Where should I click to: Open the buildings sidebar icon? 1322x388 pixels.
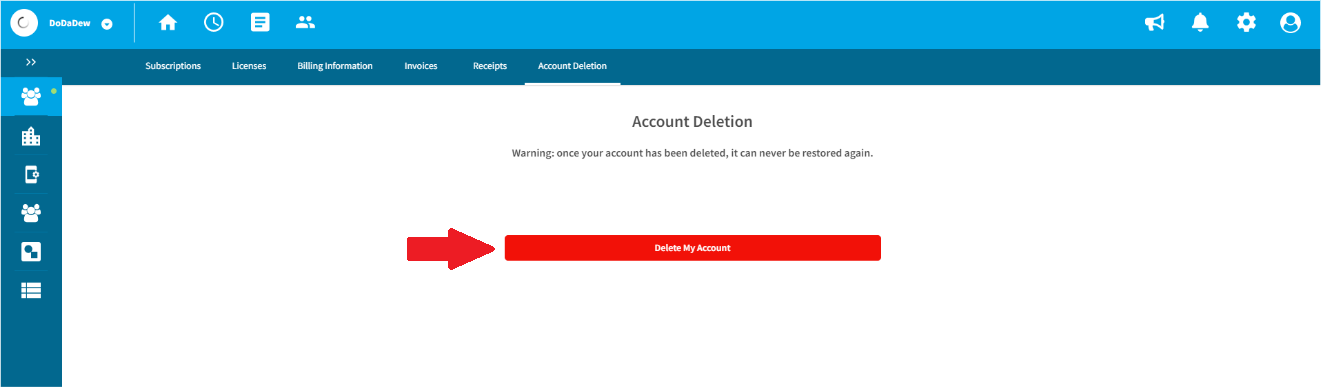[31, 136]
